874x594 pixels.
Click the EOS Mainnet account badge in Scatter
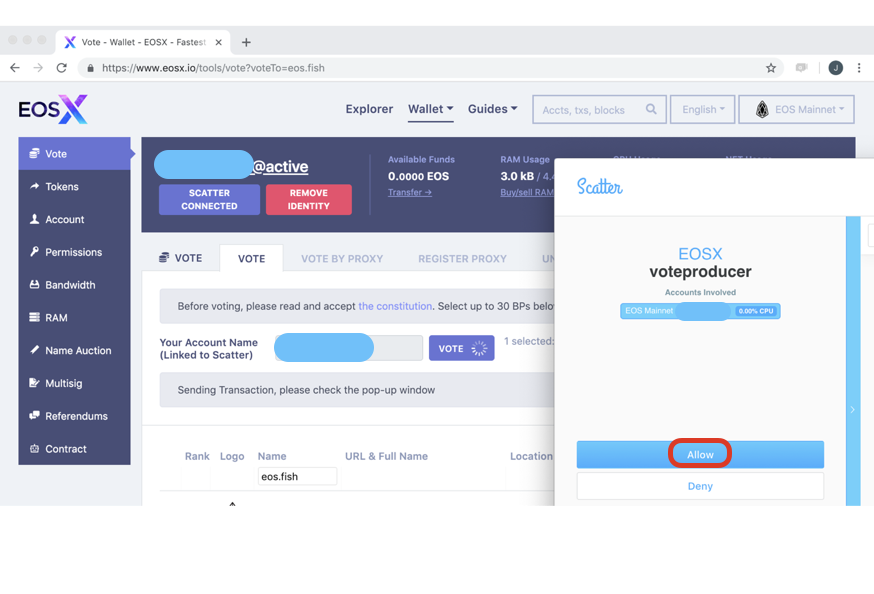click(700, 311)
